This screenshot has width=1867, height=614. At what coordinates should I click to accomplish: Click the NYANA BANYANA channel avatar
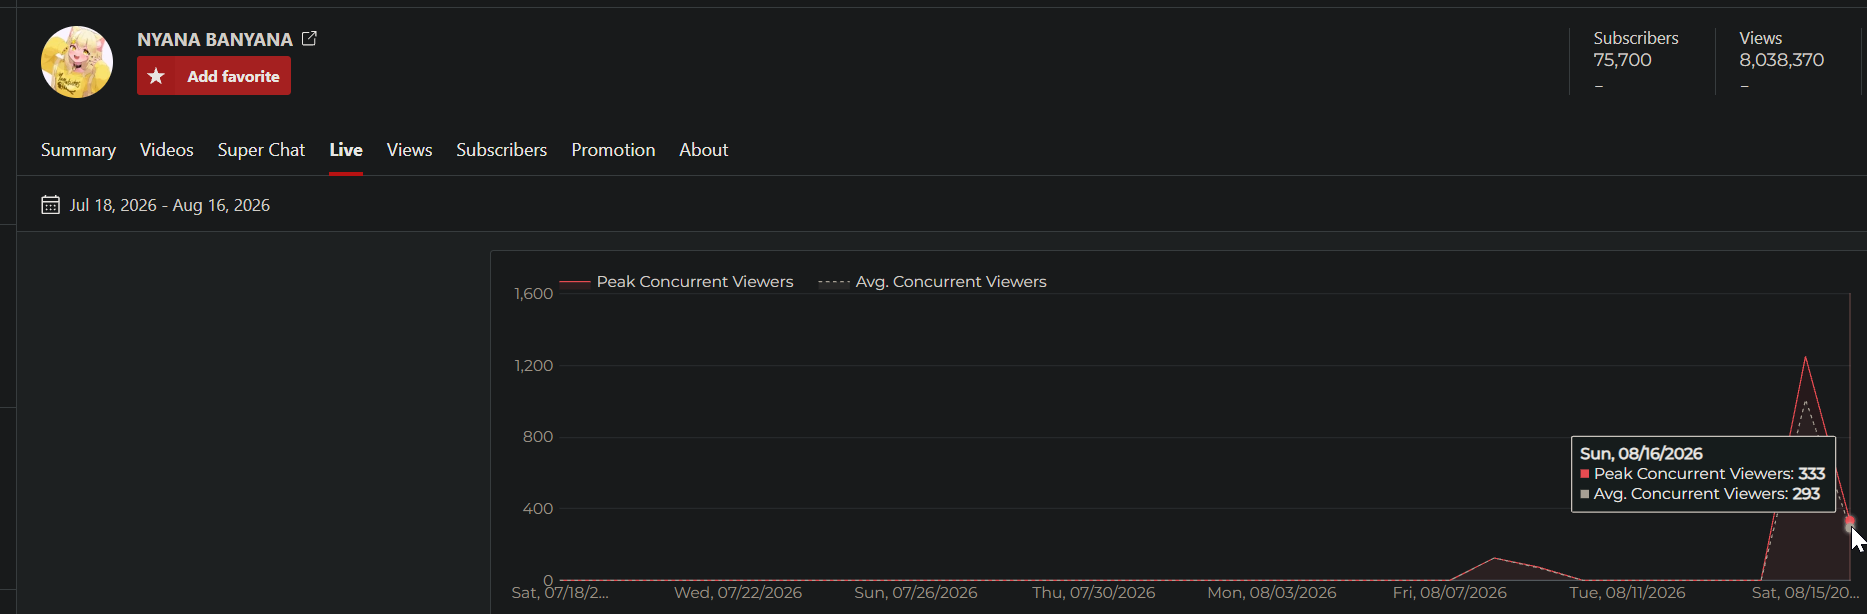coord(77,62)
